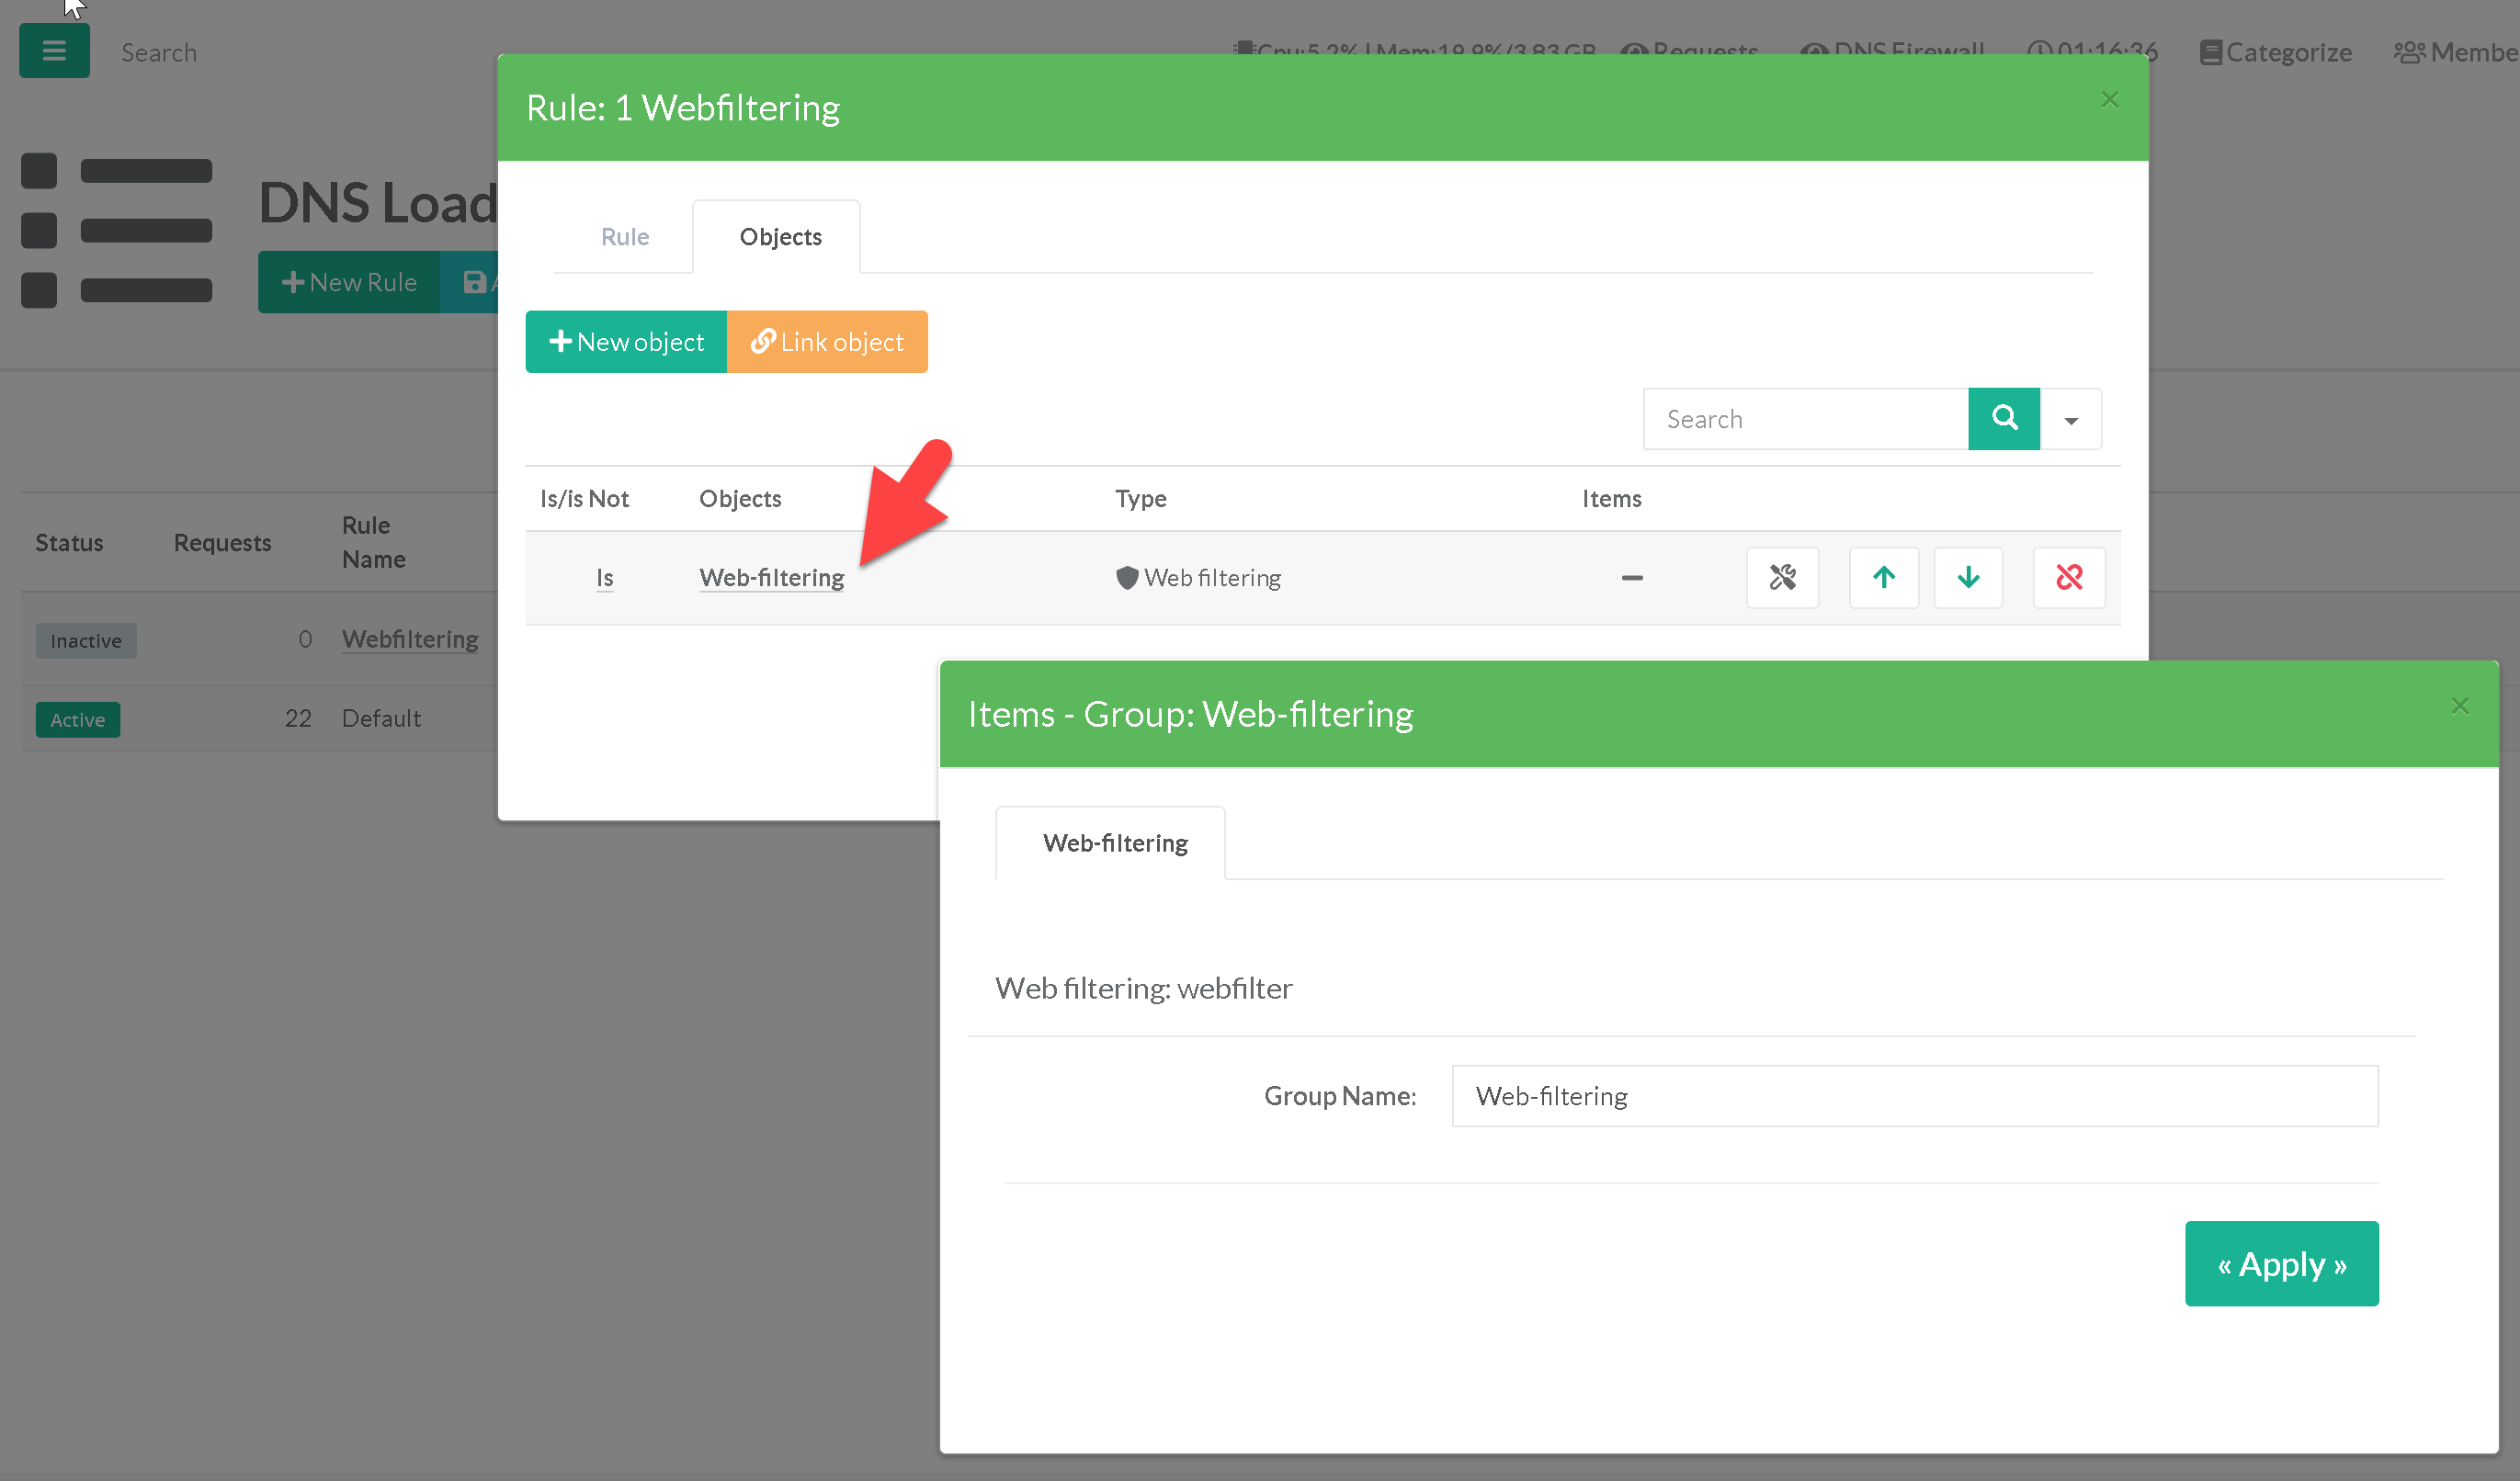
Task: Select the Web-filtering tab in Items dialog
Action: point(1114,843)
